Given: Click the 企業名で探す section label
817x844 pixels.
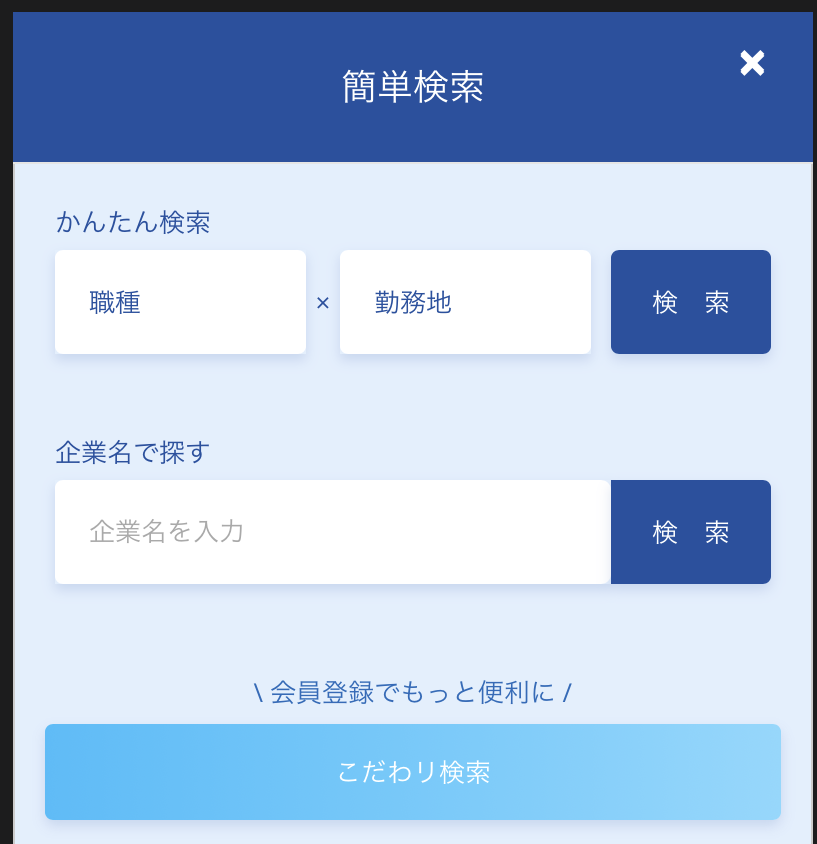Looking at the screenshot, I should tap(133, 452).
